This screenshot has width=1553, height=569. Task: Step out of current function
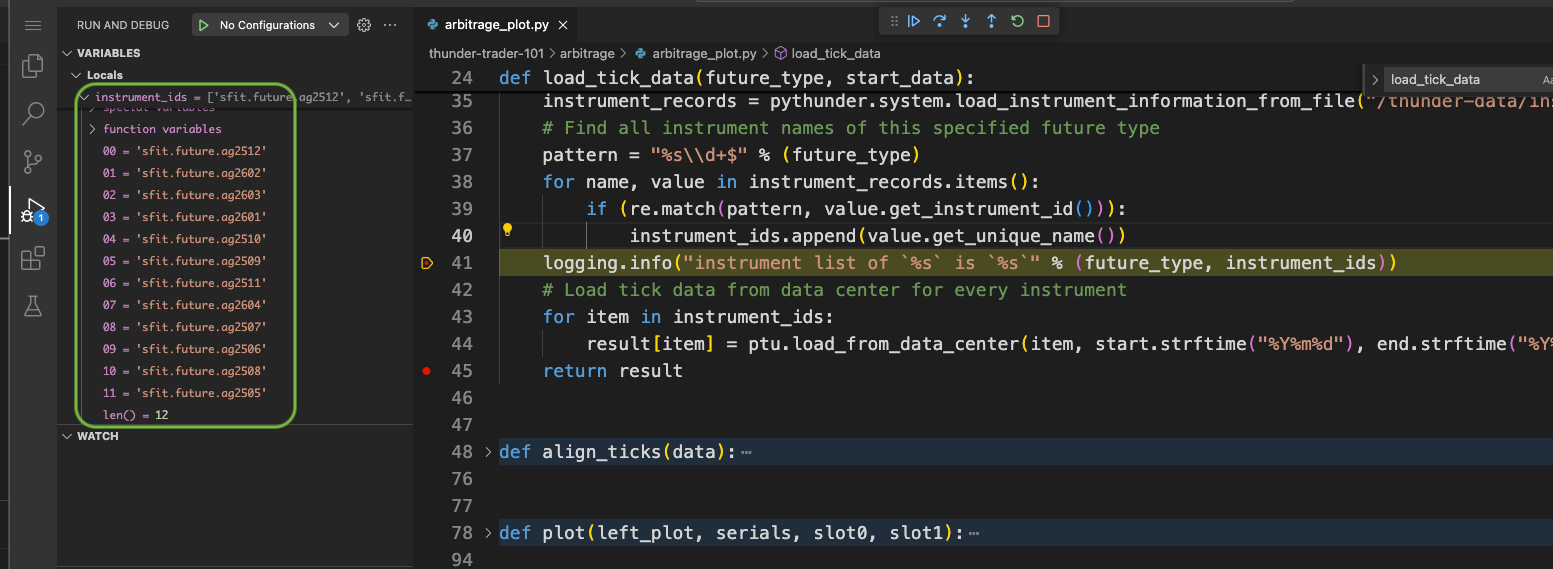tap(992, 21)
